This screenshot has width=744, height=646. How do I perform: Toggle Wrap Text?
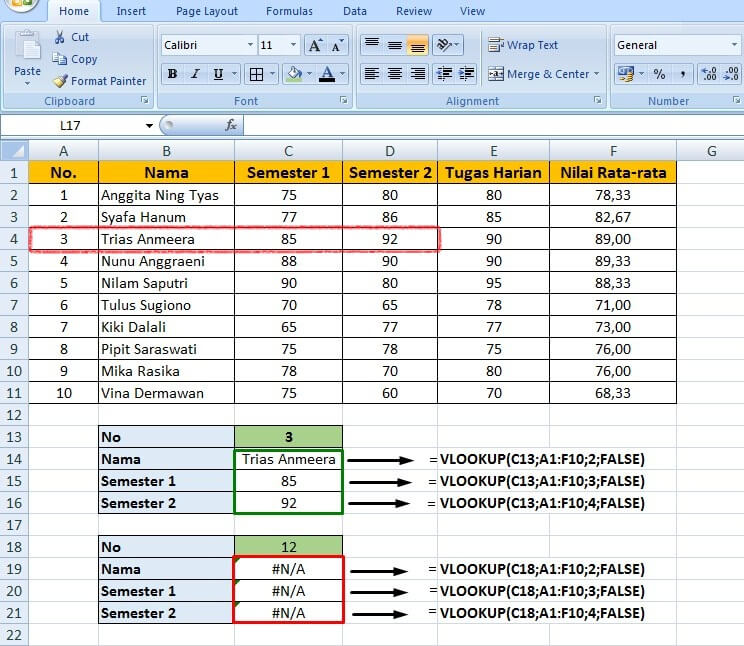tap(523, 45)
